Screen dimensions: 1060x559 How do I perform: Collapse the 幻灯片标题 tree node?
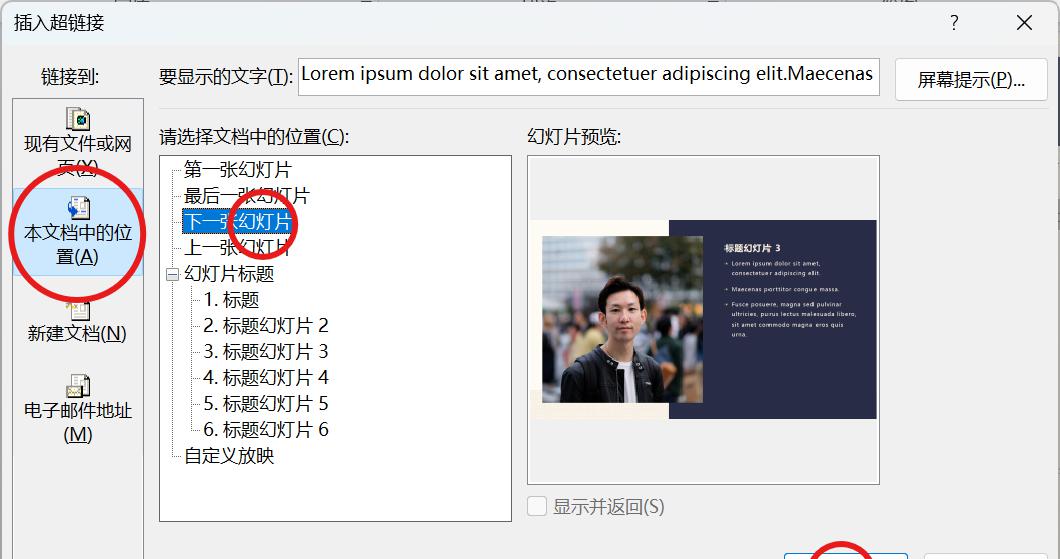pos(172,274)
